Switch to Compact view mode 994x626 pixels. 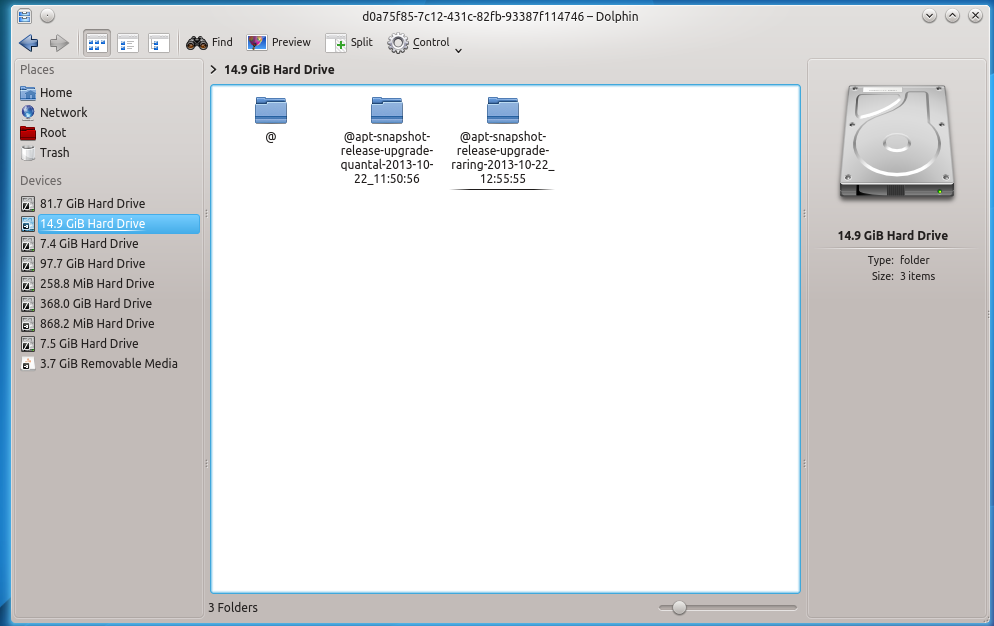pyautogui.click(x=128, y=43)
